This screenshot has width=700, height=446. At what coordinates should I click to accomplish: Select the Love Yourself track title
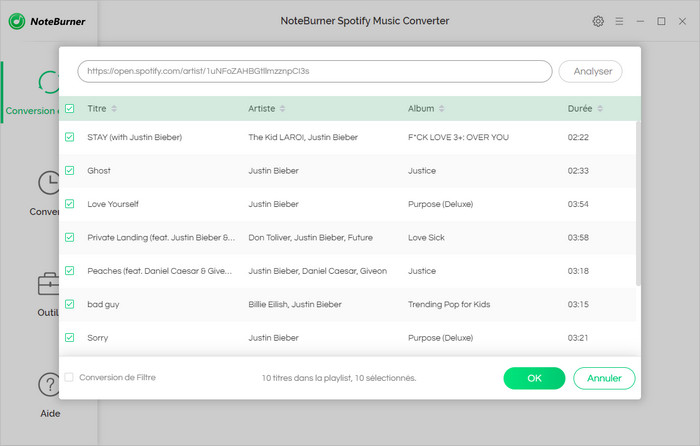pos(113,204)
